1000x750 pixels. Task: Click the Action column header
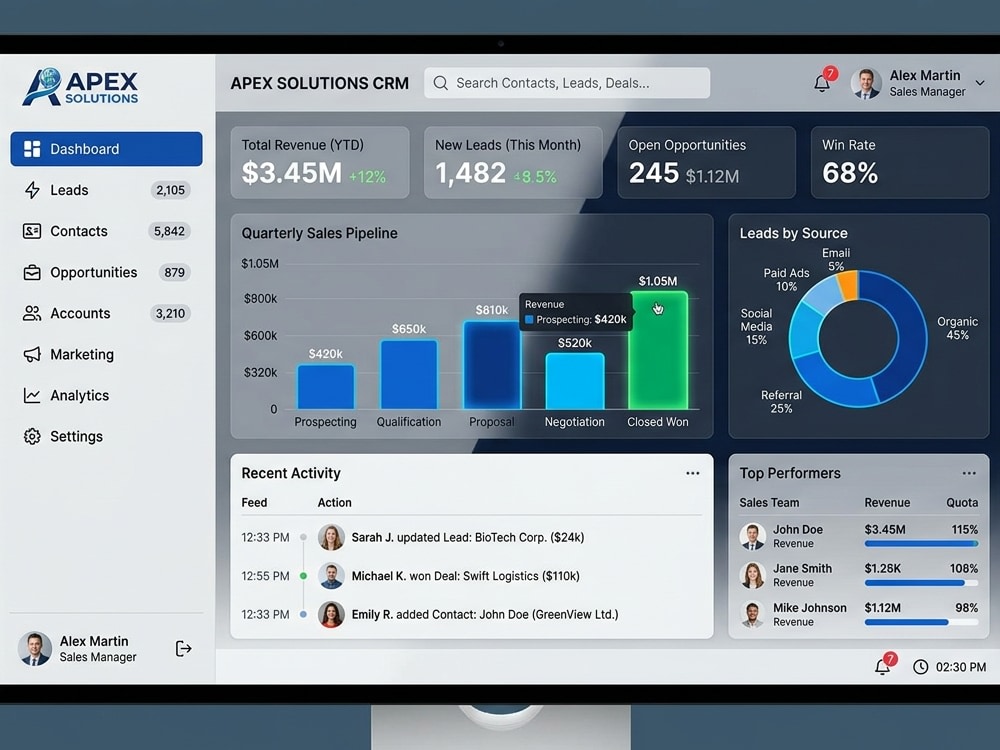(334, 503)
